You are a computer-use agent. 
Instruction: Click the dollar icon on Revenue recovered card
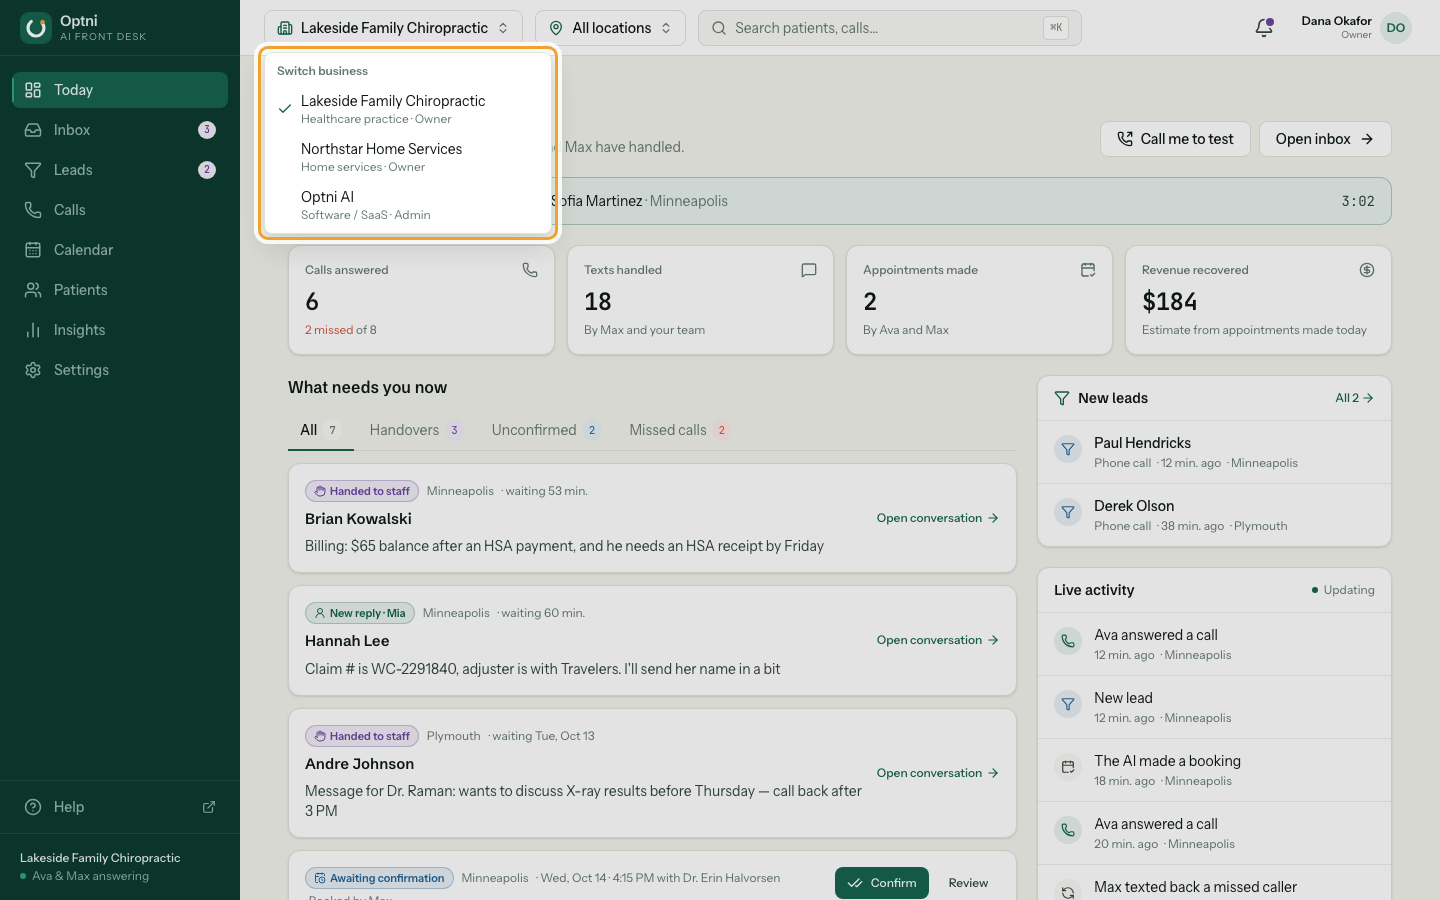click(1367, 270)
